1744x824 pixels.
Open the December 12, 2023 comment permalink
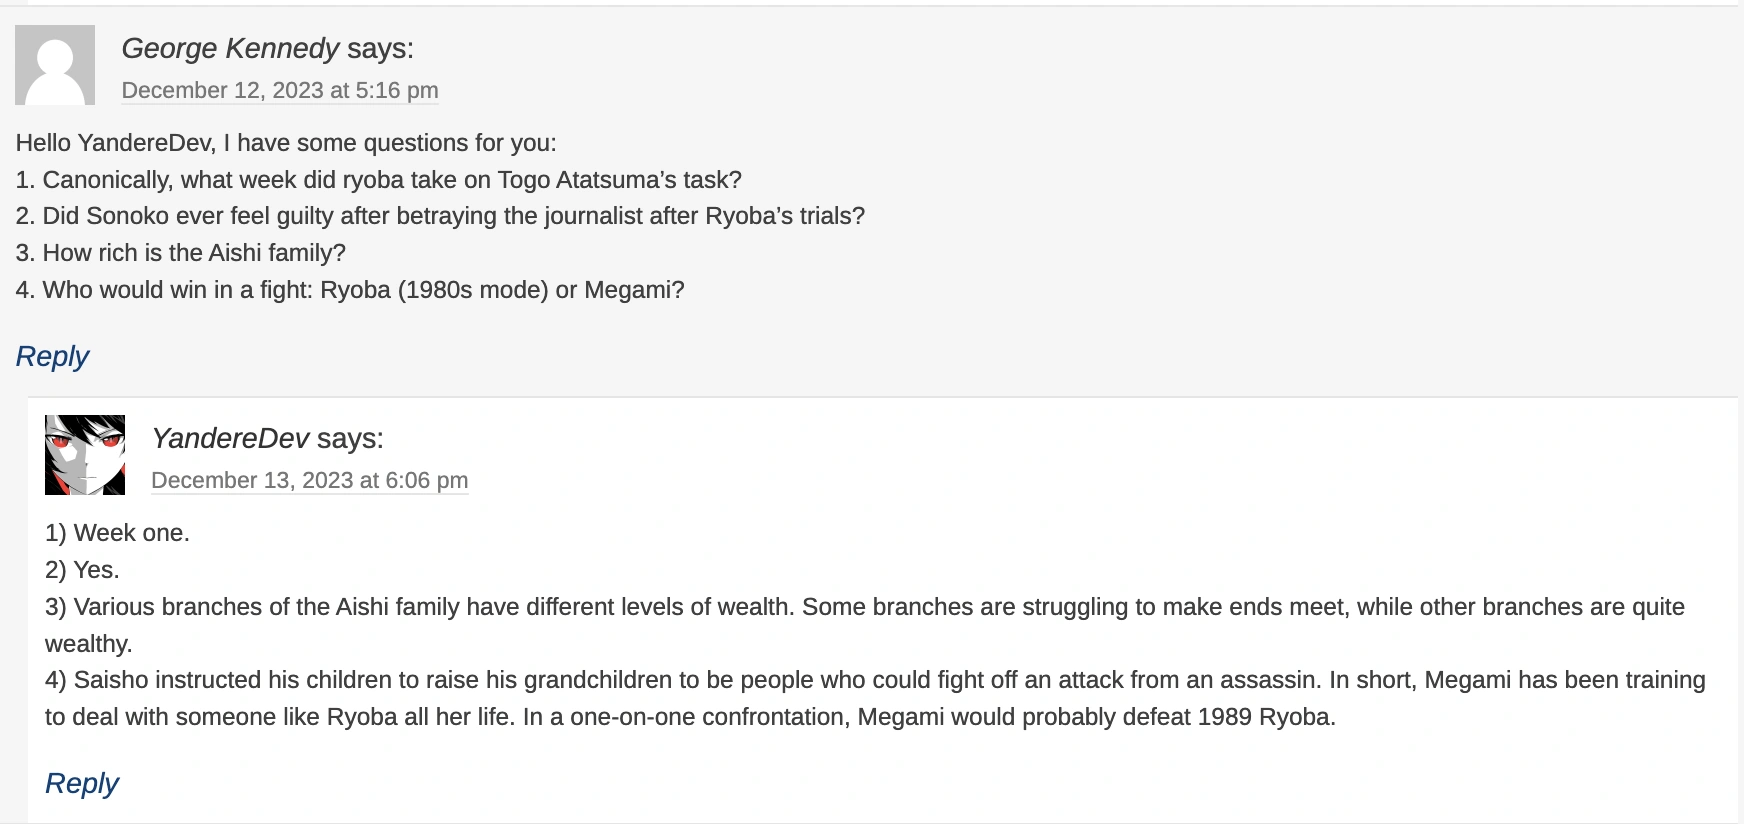[280, 90]
